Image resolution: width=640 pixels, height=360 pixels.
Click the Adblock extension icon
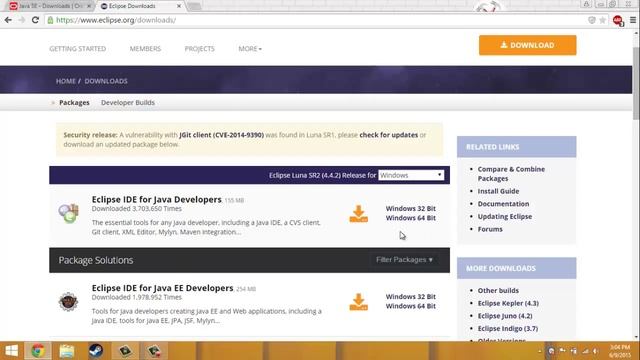click(x=618, y=20)
